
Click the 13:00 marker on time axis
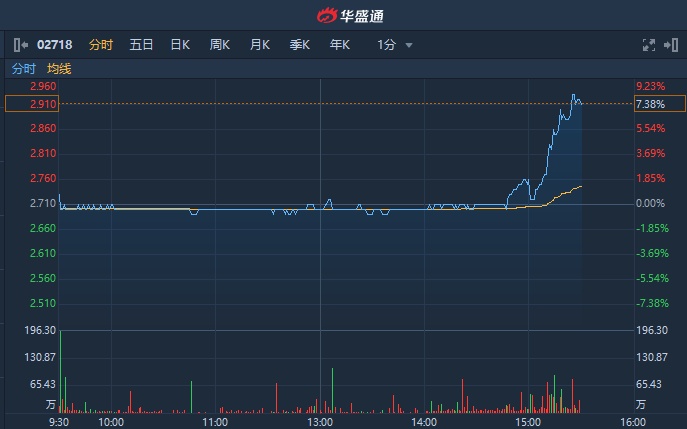(x=319, y=422)
